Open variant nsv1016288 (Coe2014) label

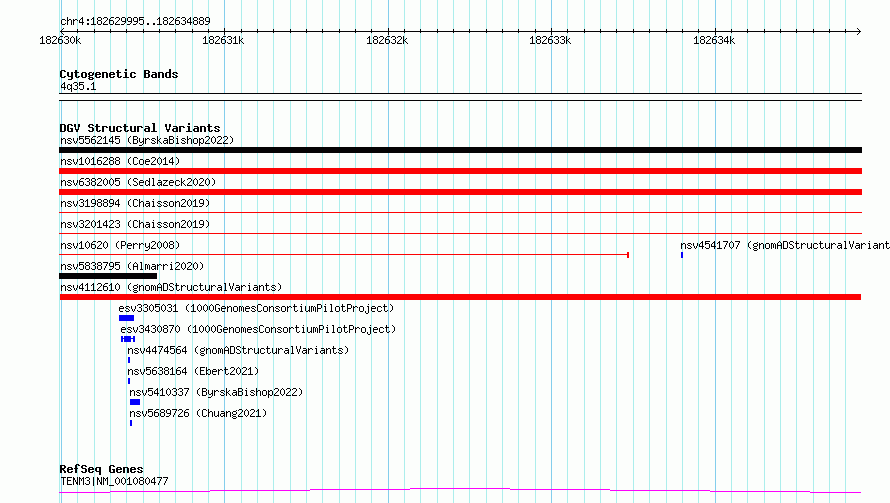(x=120, y=161)
